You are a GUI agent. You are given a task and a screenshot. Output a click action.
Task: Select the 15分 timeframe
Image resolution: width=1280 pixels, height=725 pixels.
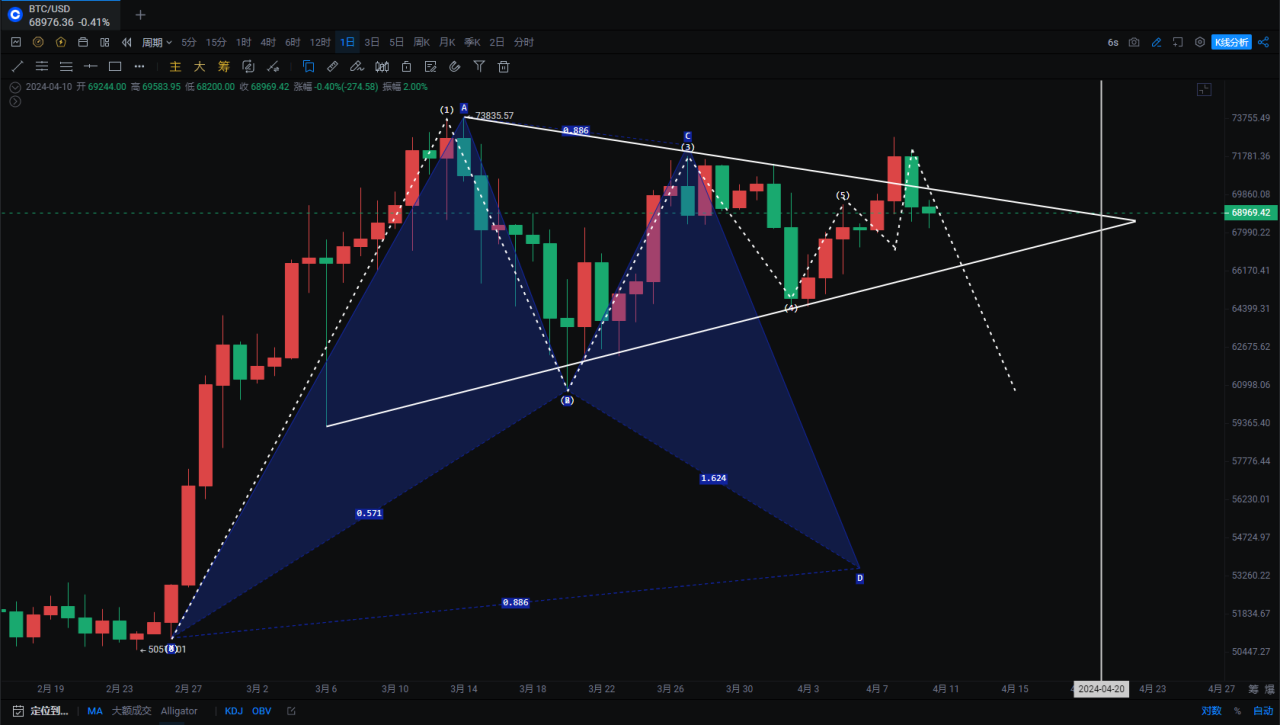[x=216, y=42]
